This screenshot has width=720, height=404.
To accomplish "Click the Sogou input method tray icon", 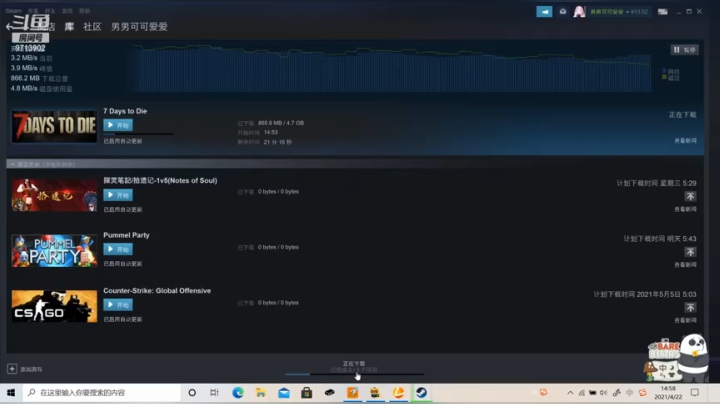I will click(x=642, y=393).
